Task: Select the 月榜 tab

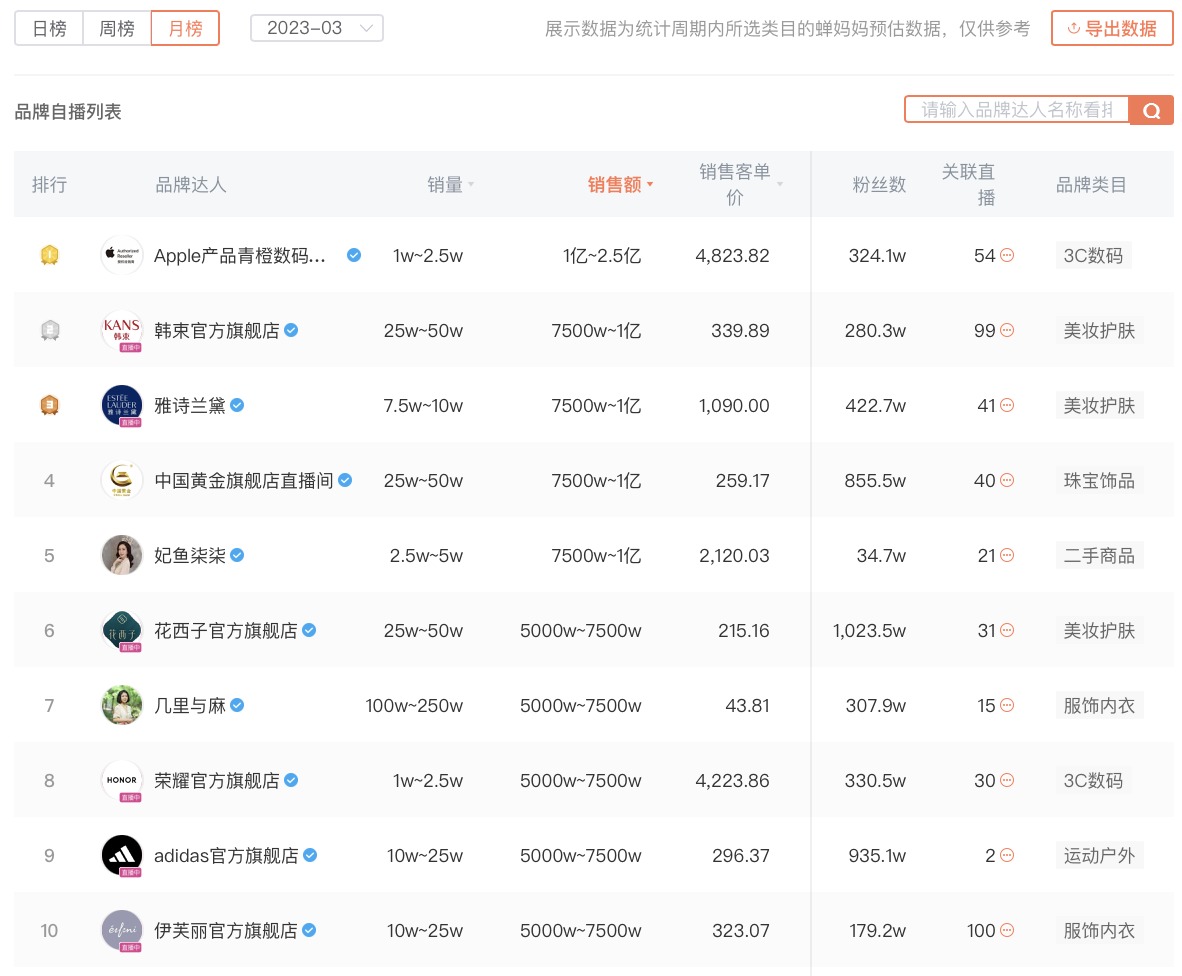Action: [185, 29]
